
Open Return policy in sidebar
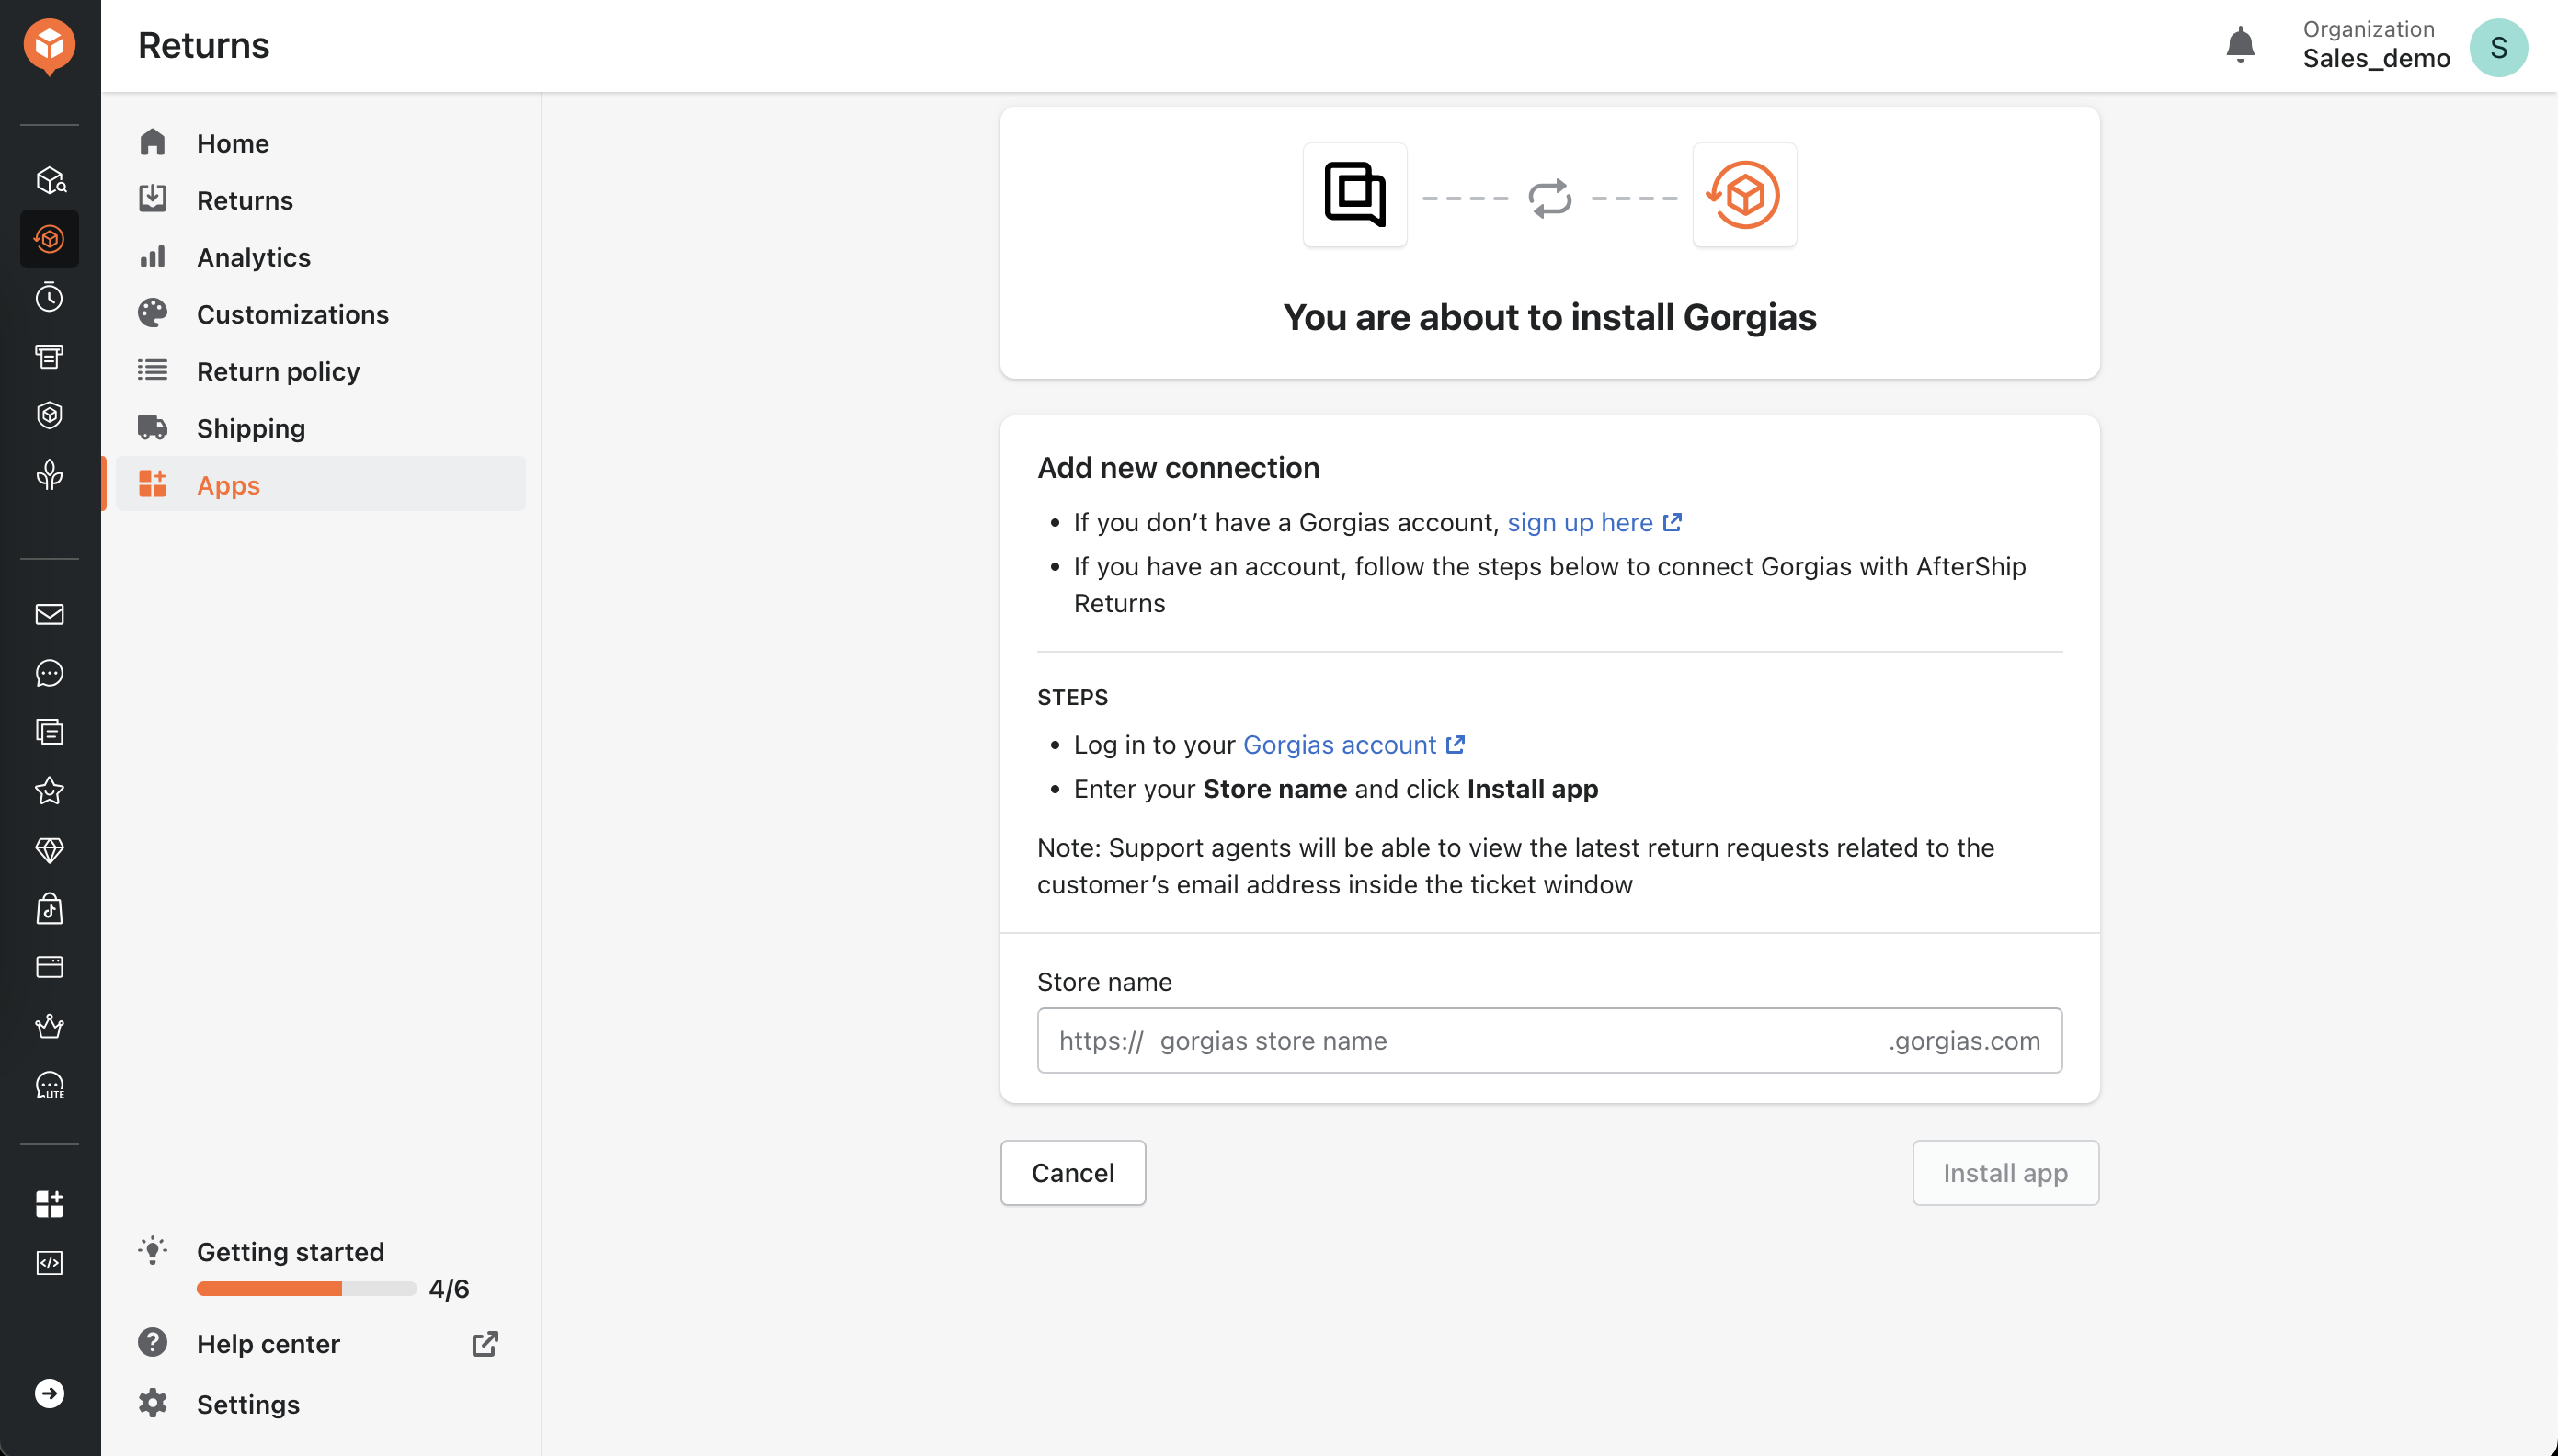[320, 371]
